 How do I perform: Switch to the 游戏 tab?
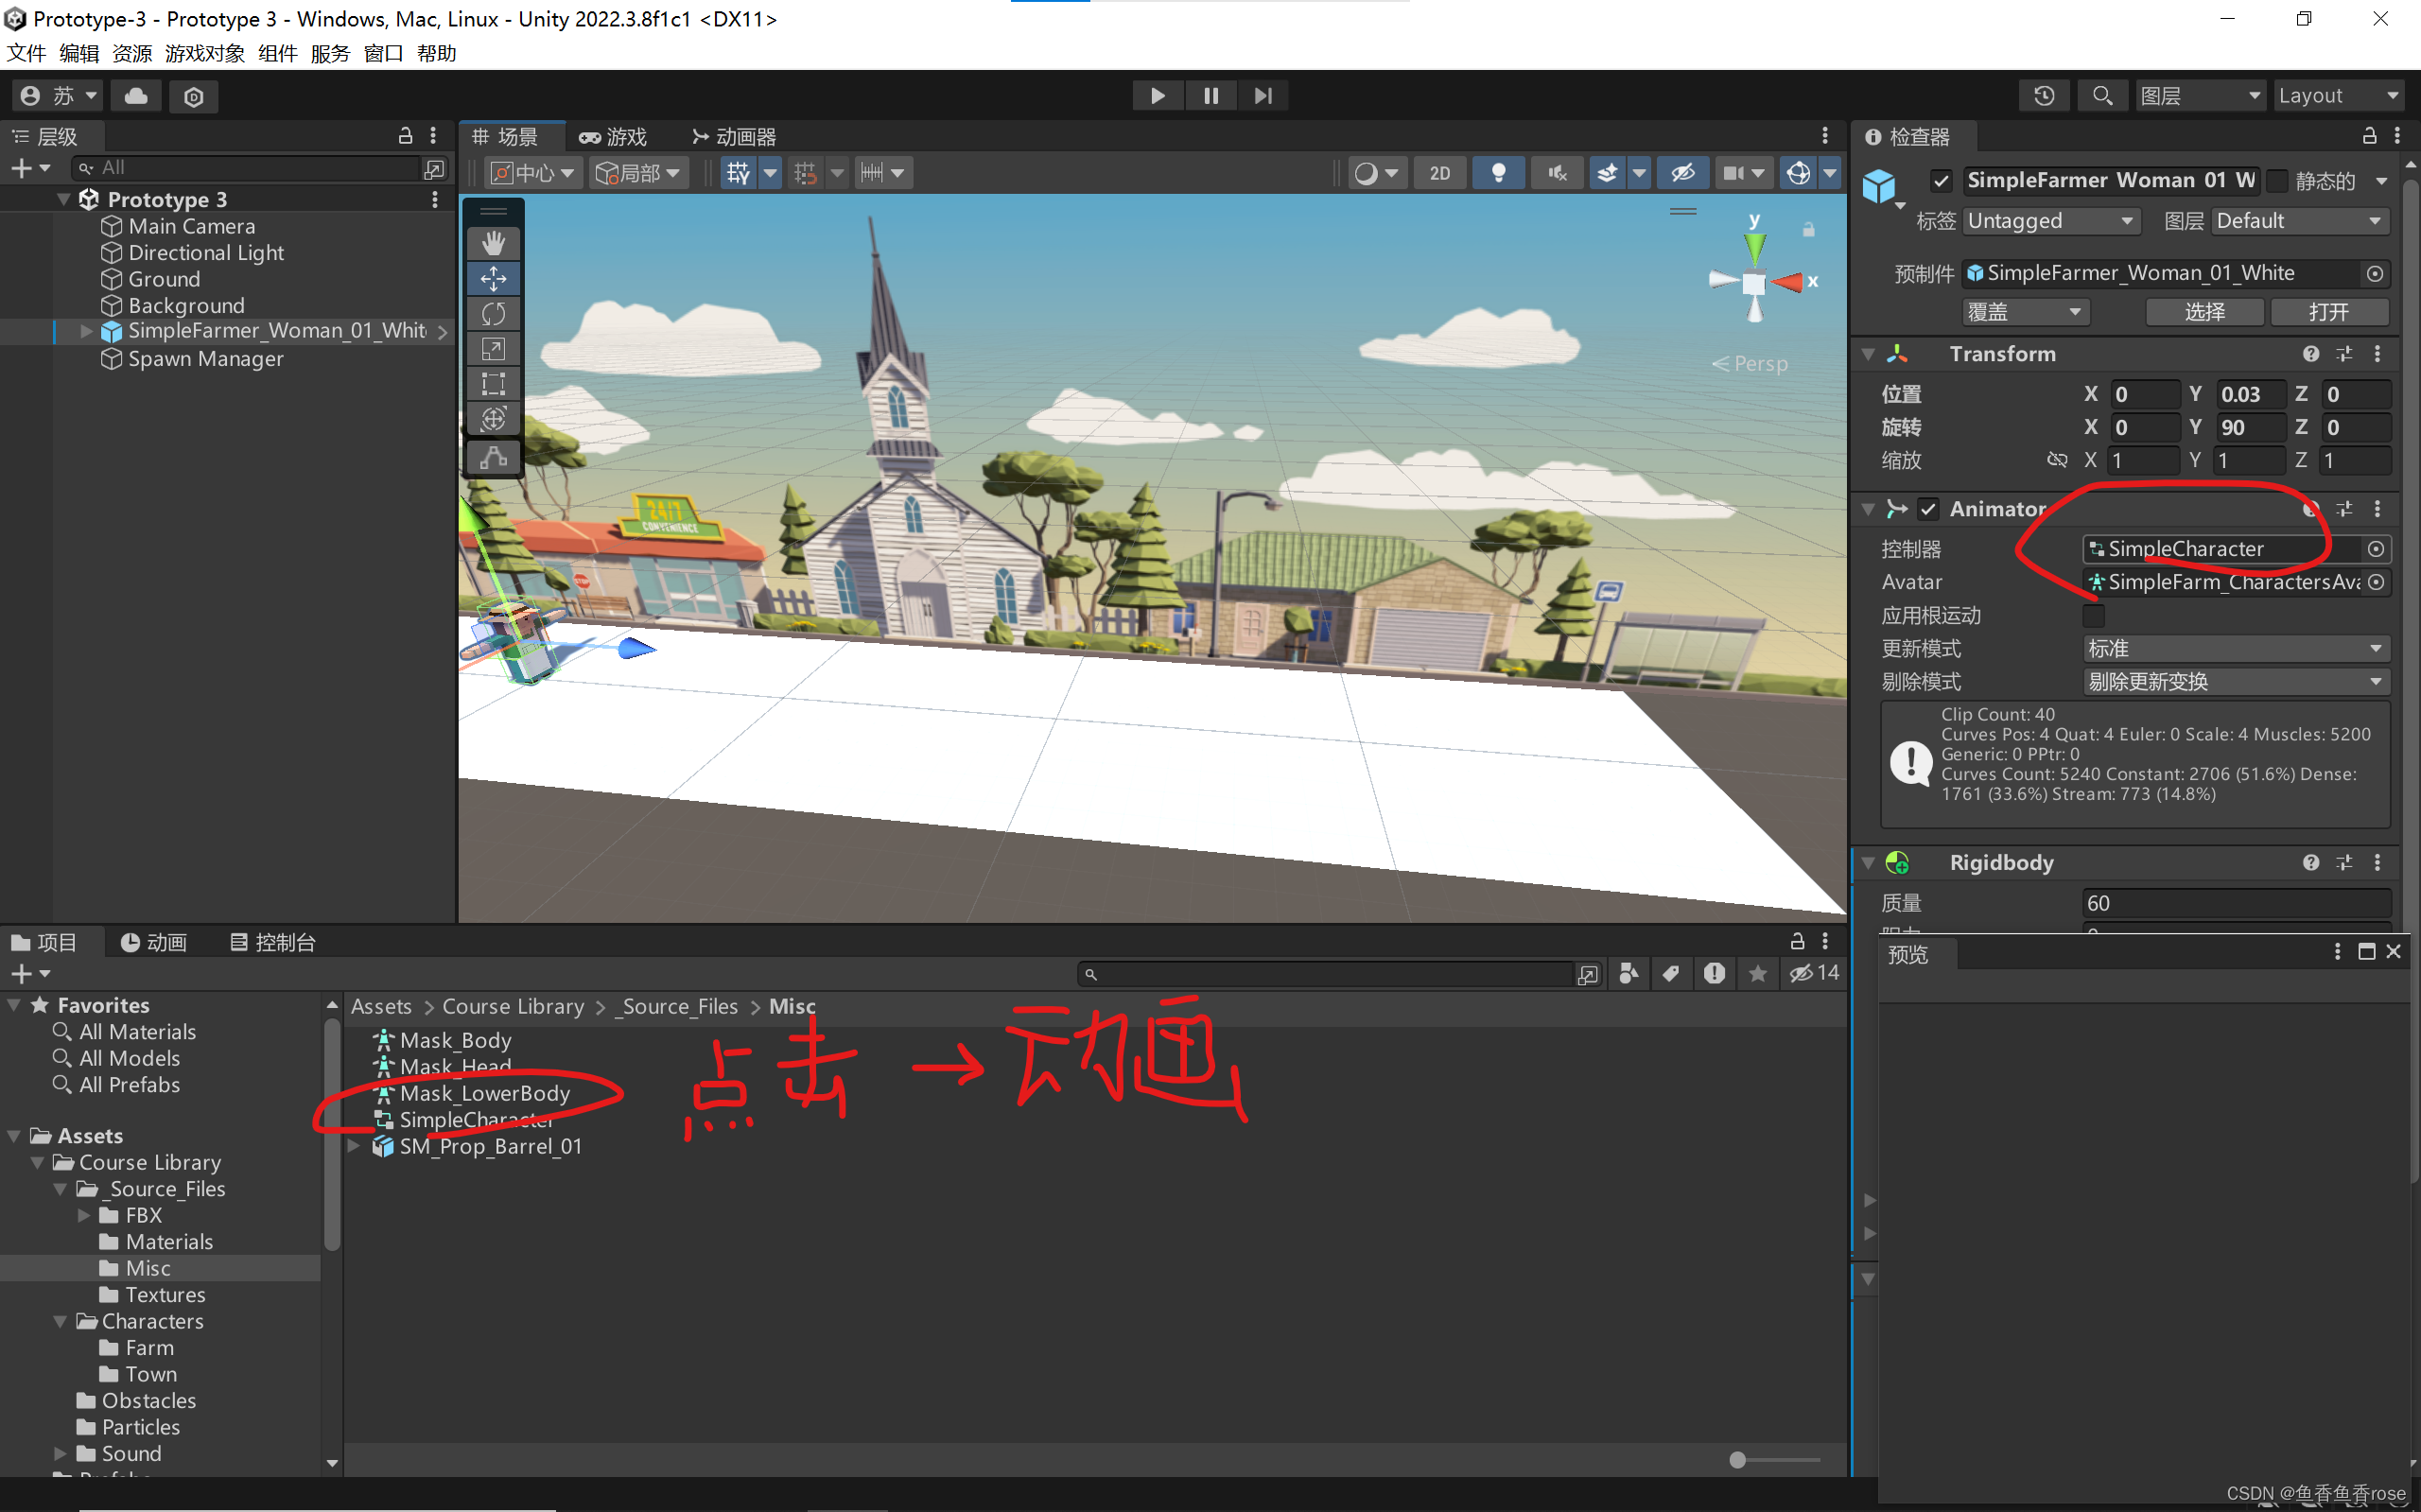point(614,137)
